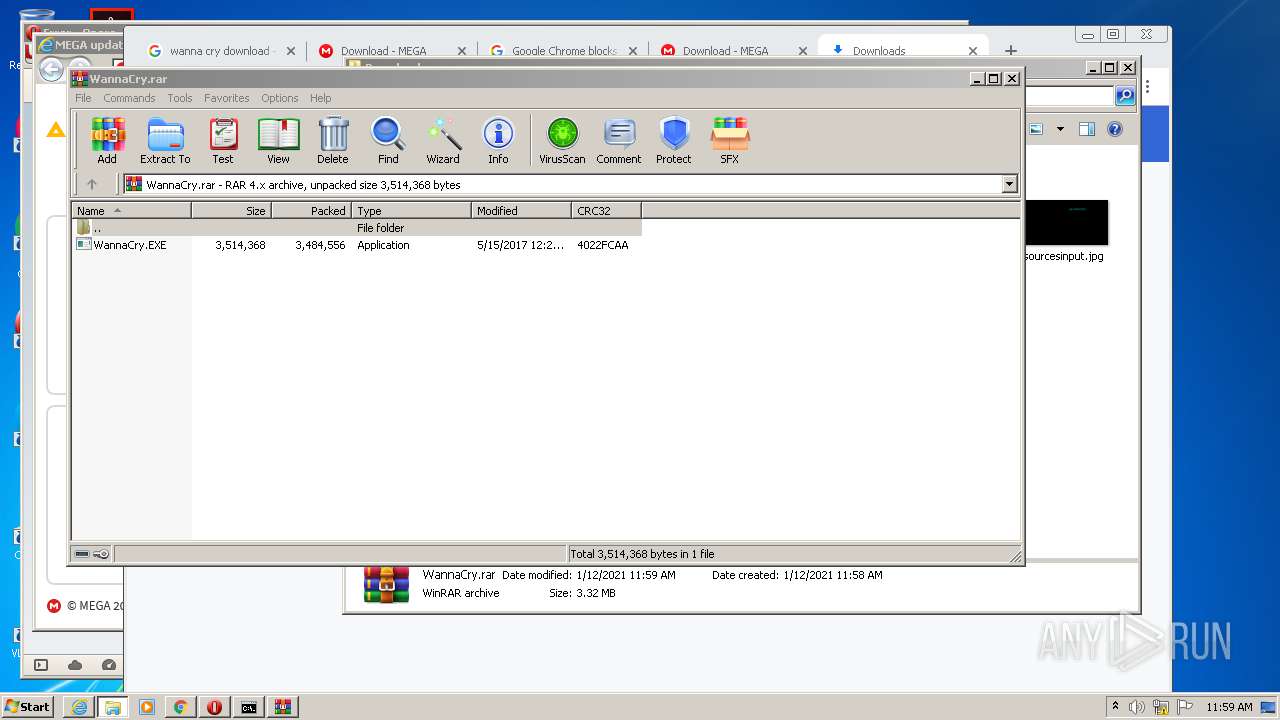Expand Explorer view options dropdown arrow
Image resolution: width=1280 pixels, height=720 pixels.
coord(1060,129)
